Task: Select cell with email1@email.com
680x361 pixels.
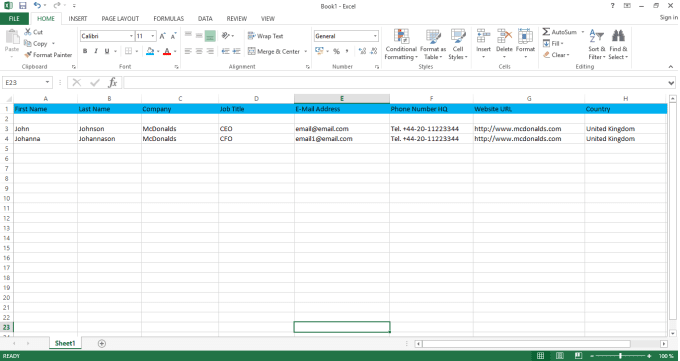Action: coord(342,139)
